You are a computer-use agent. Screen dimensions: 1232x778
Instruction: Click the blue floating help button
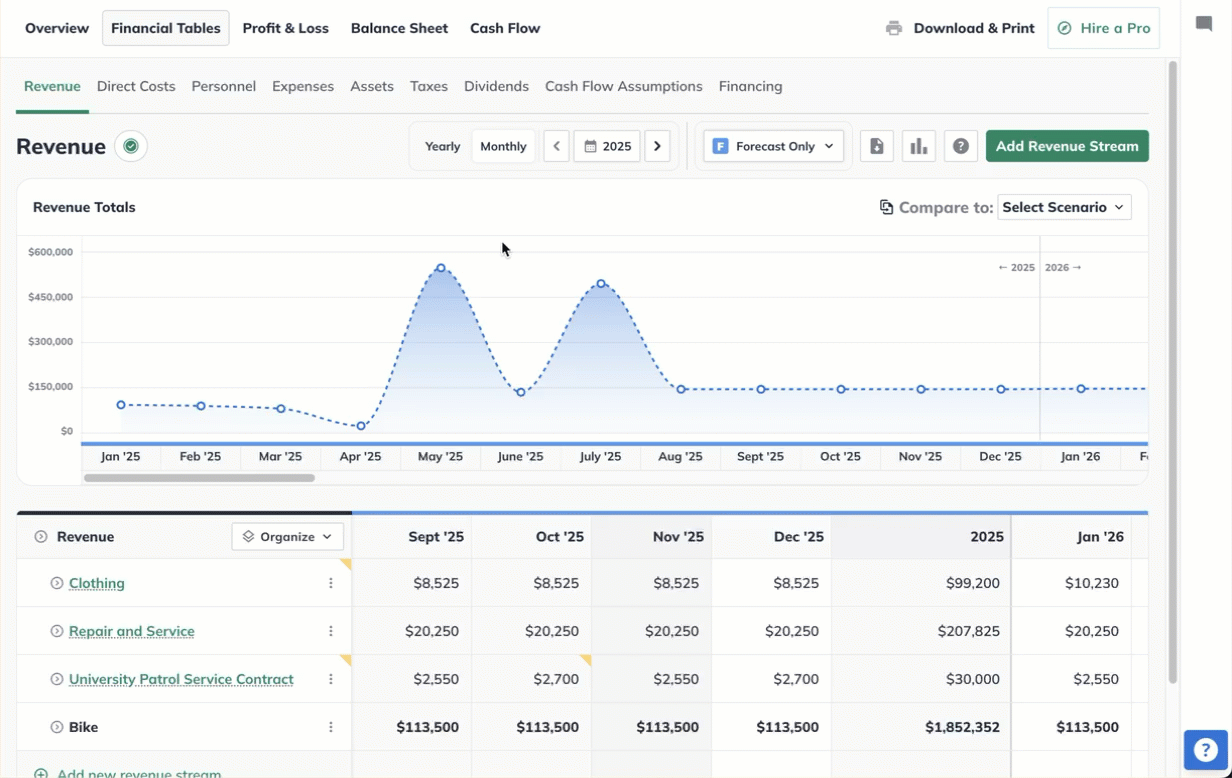pyautogui.click(x=1205, y=750)
